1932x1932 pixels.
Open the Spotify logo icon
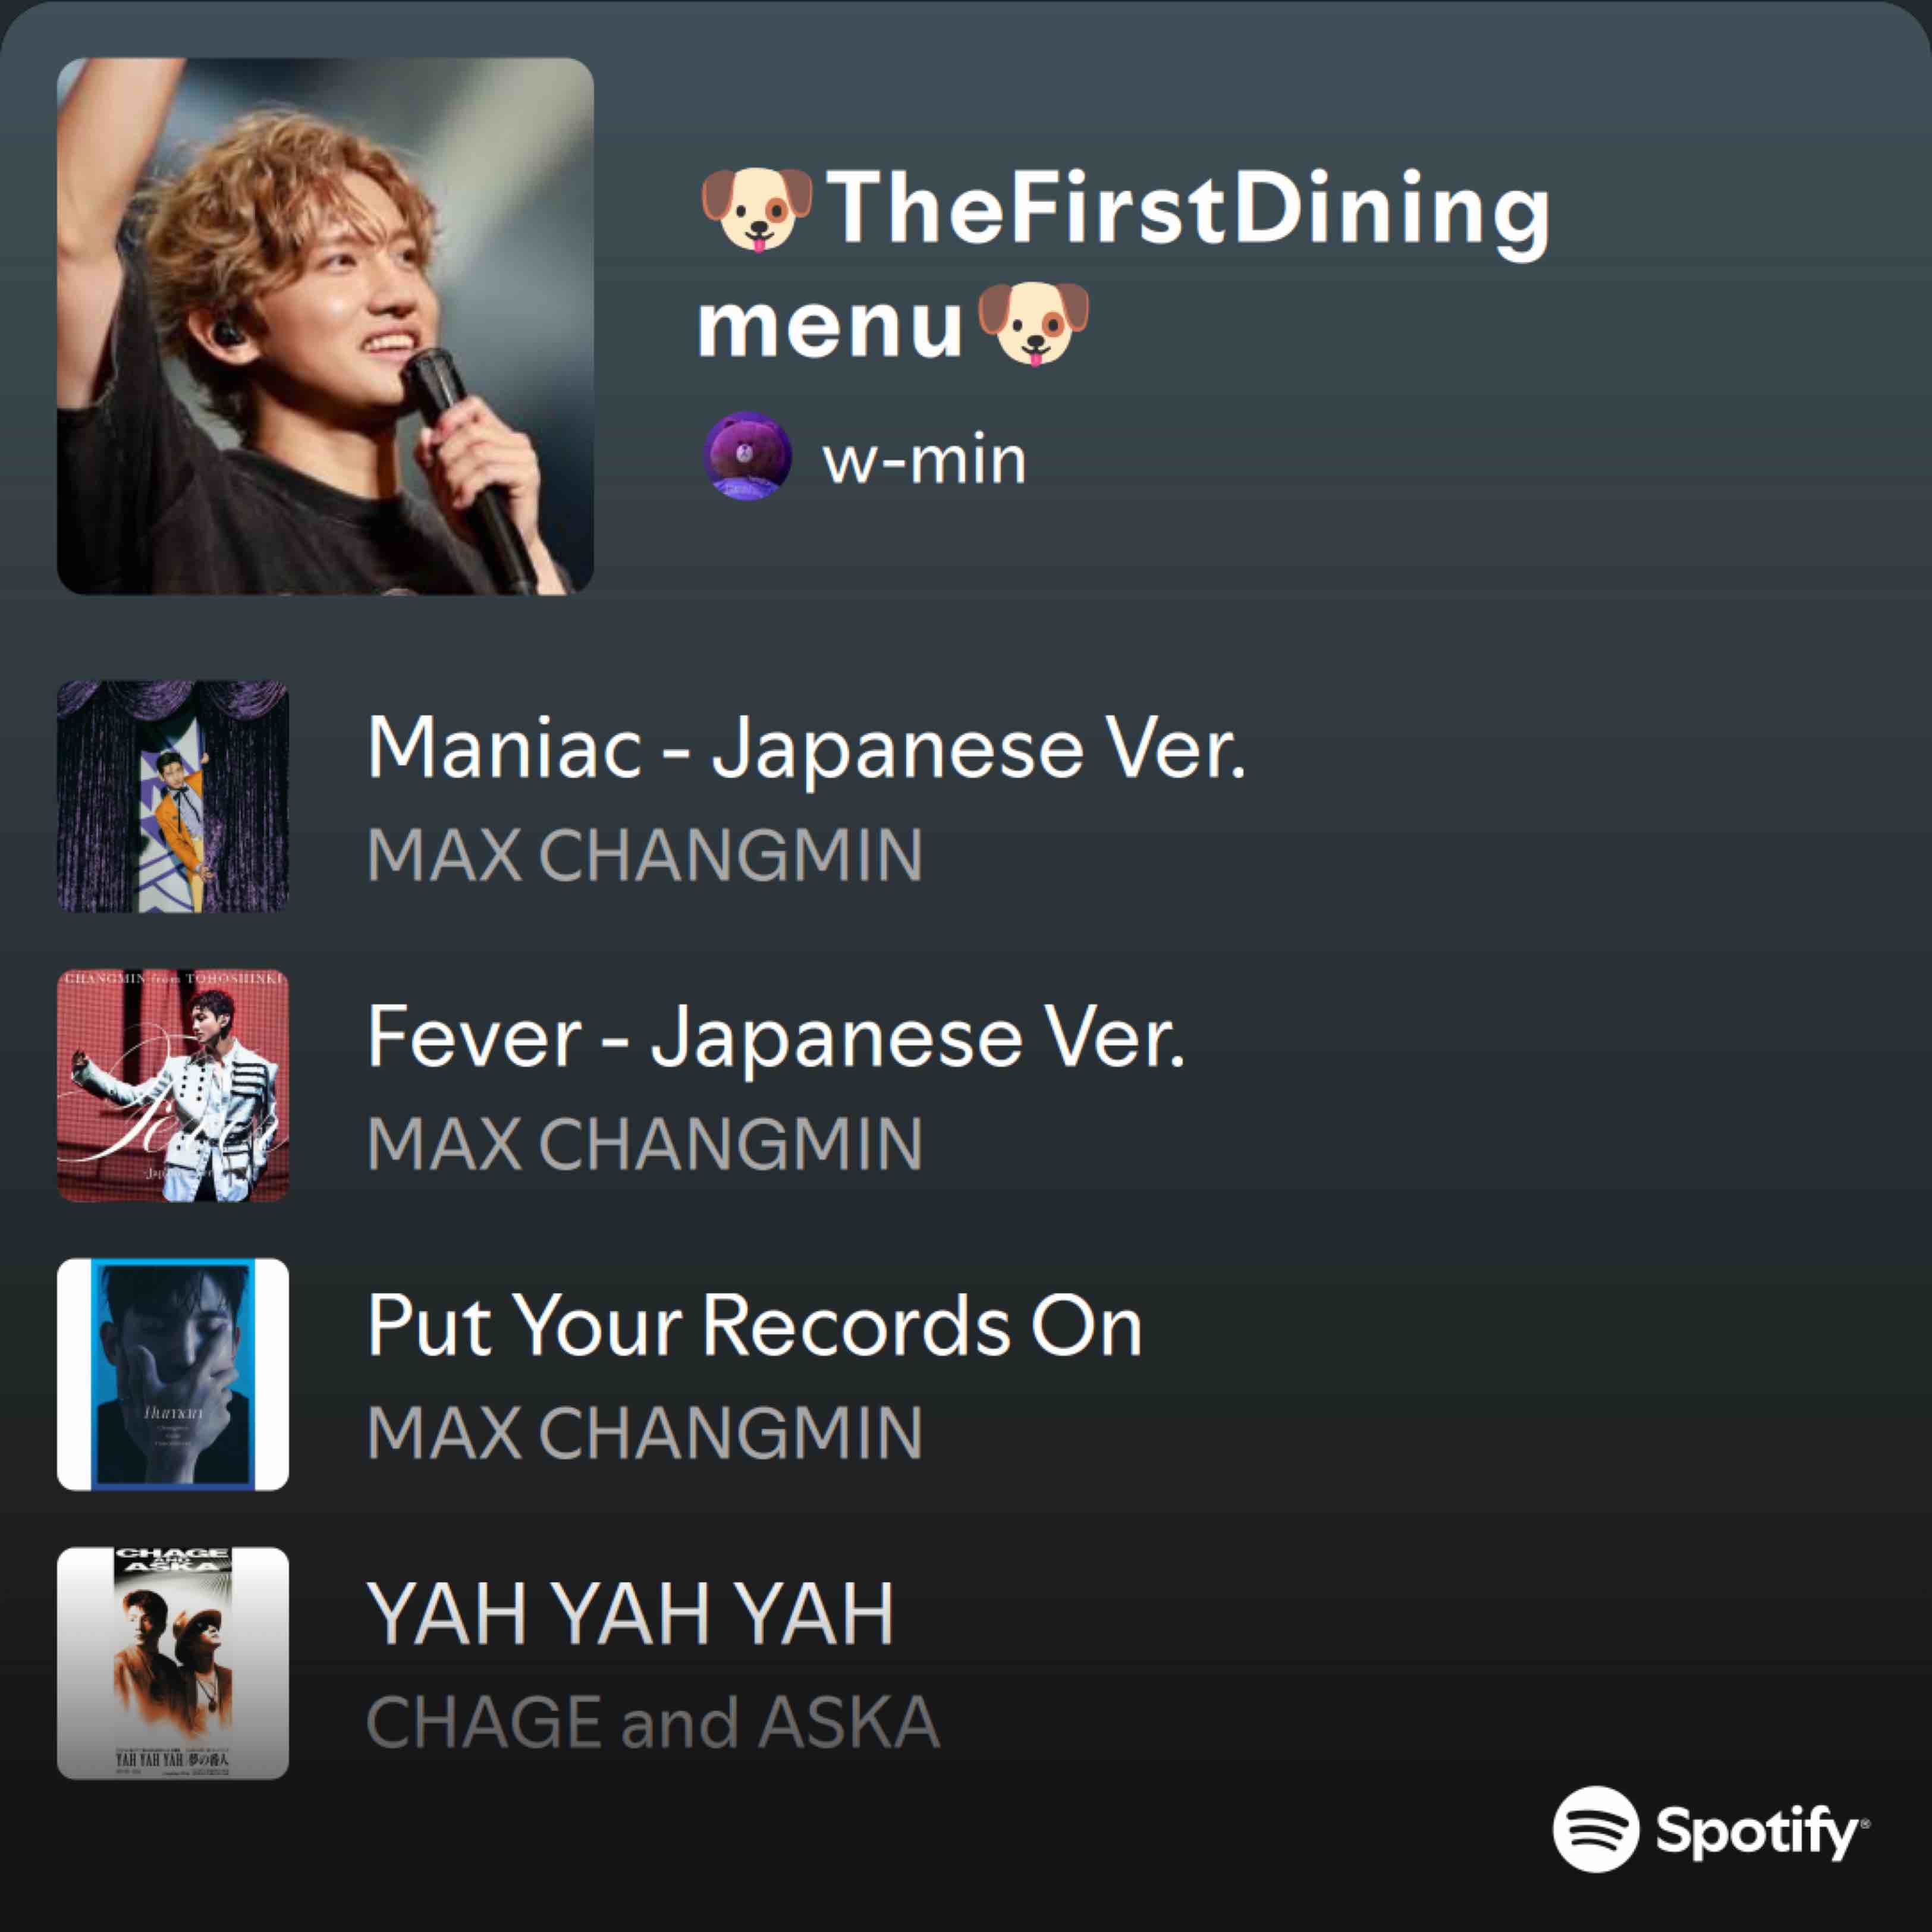pos(1595,1828)
